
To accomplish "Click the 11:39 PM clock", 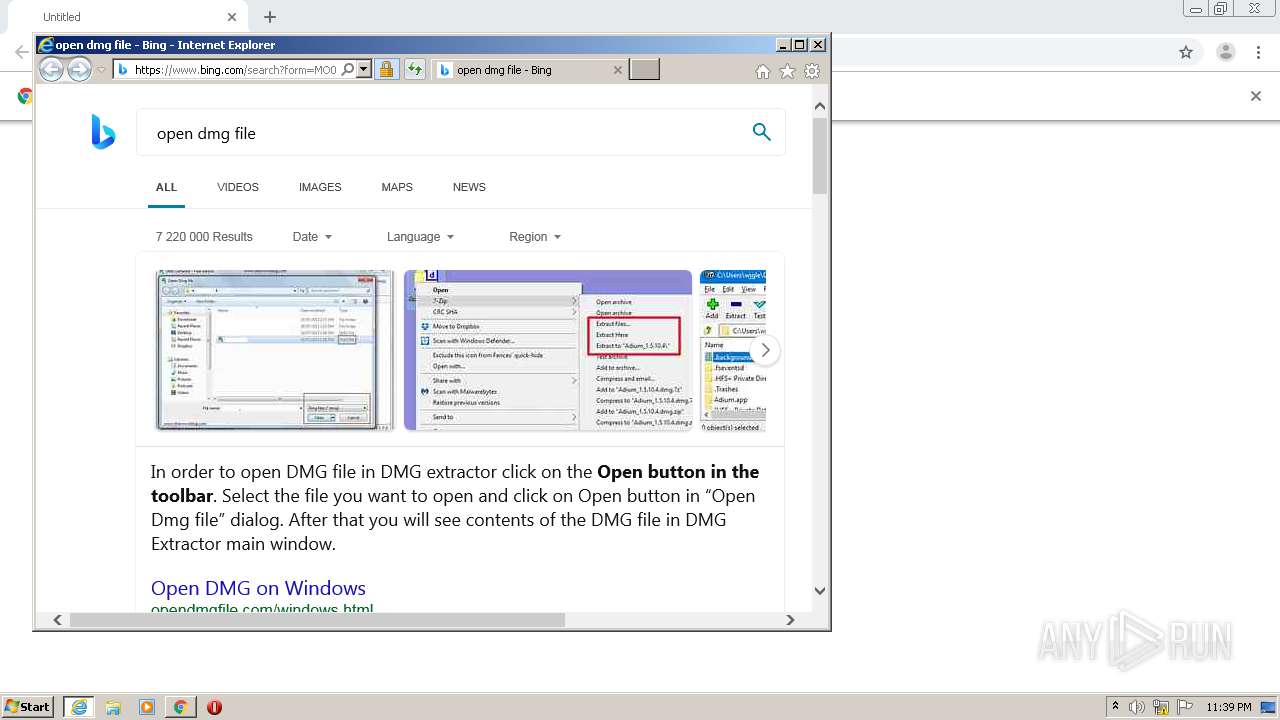I will [1229, 707].
